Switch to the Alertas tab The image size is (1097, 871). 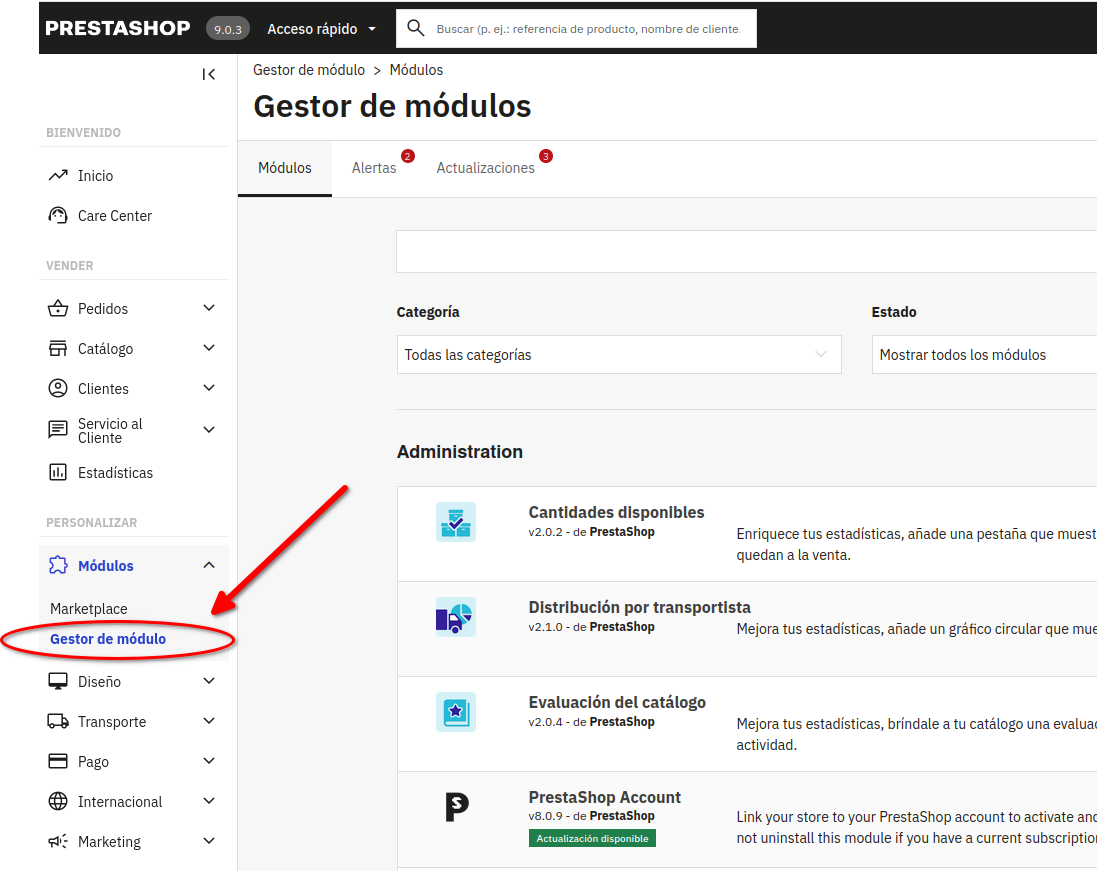[x=374, y=168]
